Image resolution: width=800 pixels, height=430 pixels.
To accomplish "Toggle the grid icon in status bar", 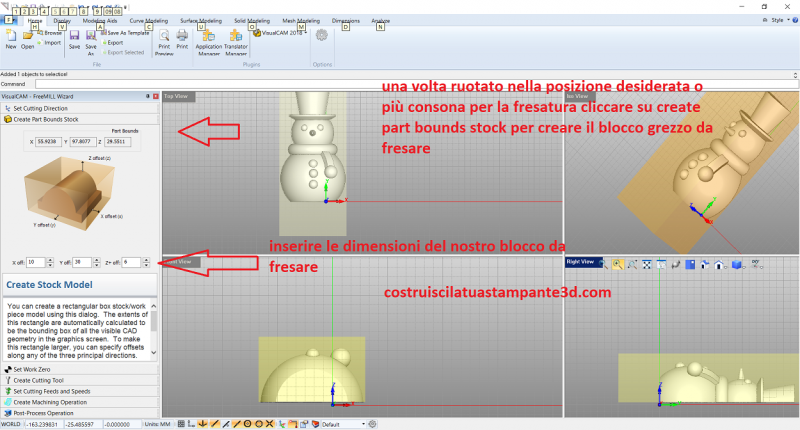I will (x=181, y=424).
